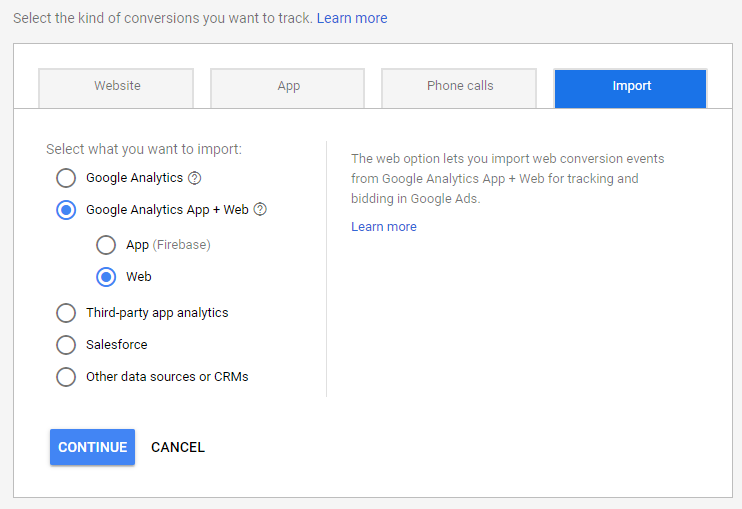
Task: Switch to the Phone calls tab
Action: click(x=459, y=88)
